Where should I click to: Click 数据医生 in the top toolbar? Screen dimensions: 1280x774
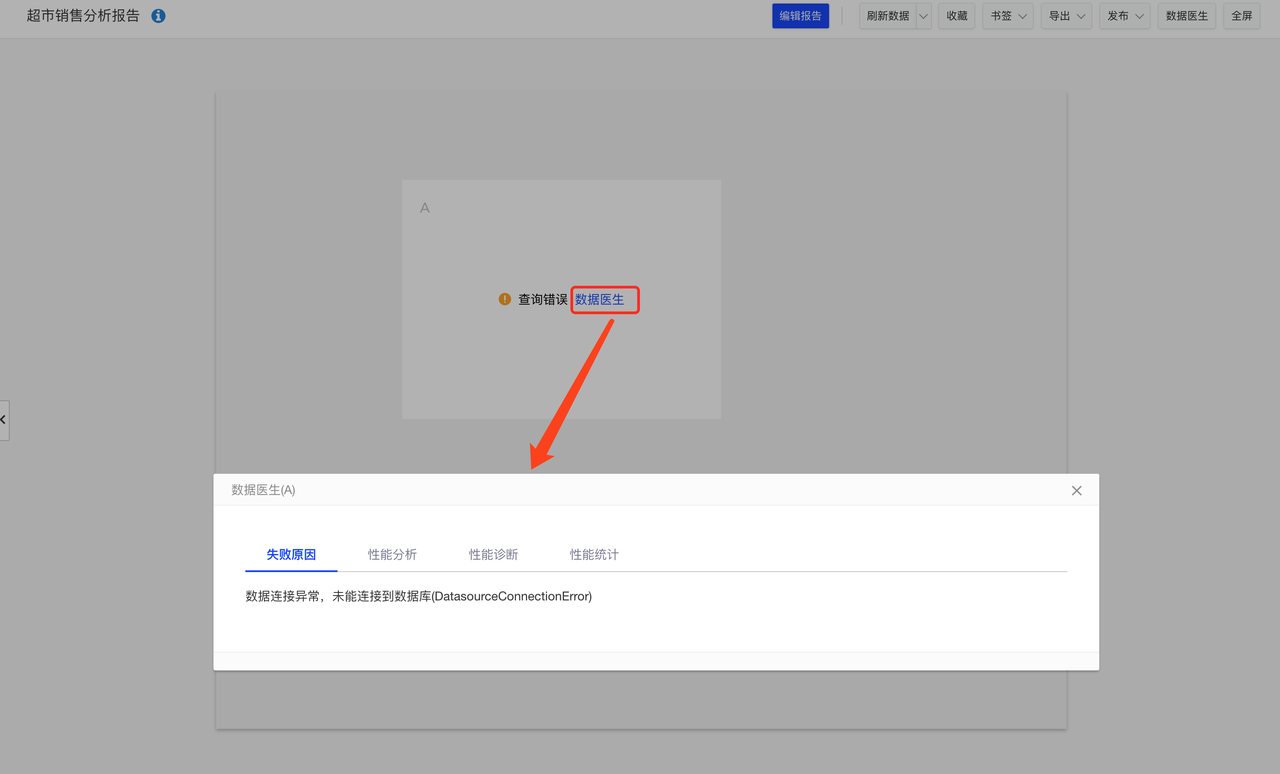(x=1187, y=16)
